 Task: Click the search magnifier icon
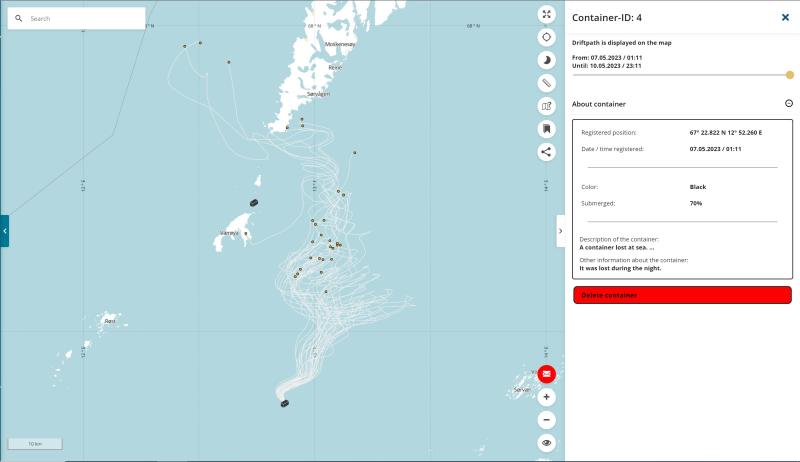[x=19, y=18]
